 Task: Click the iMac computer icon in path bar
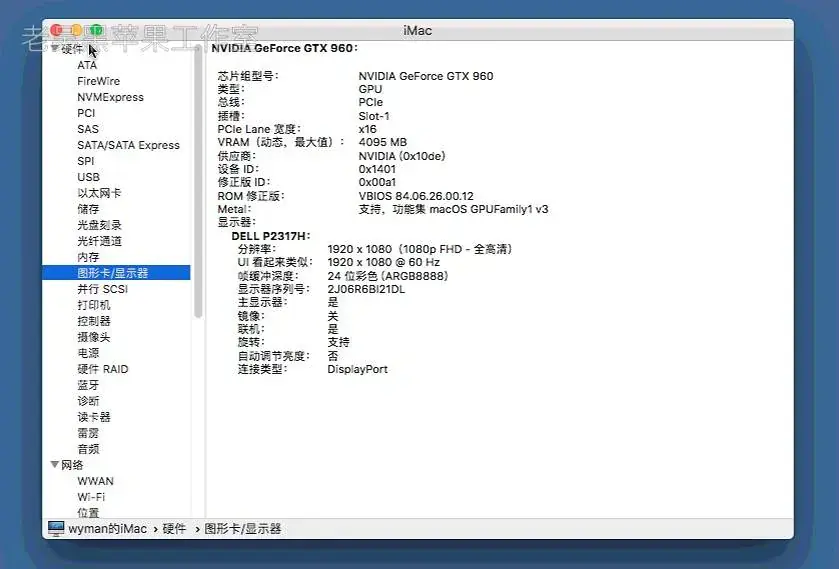(56, 529)
